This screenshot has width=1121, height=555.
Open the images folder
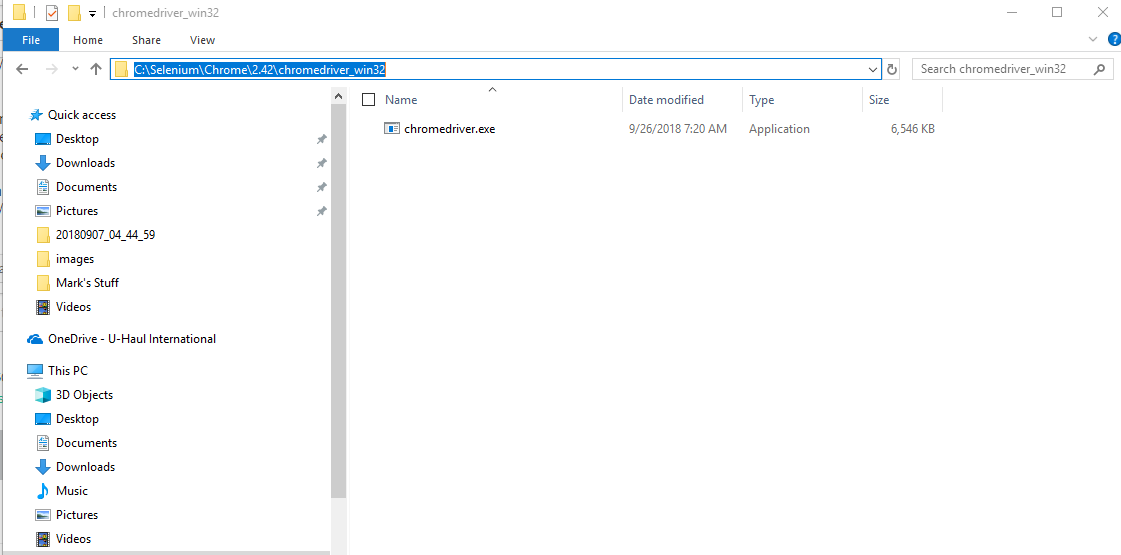pos(74,259)
